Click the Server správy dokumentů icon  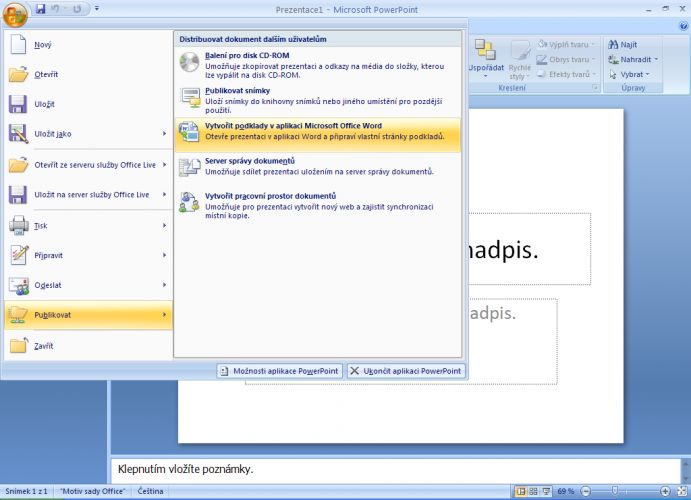click(189, 167)
